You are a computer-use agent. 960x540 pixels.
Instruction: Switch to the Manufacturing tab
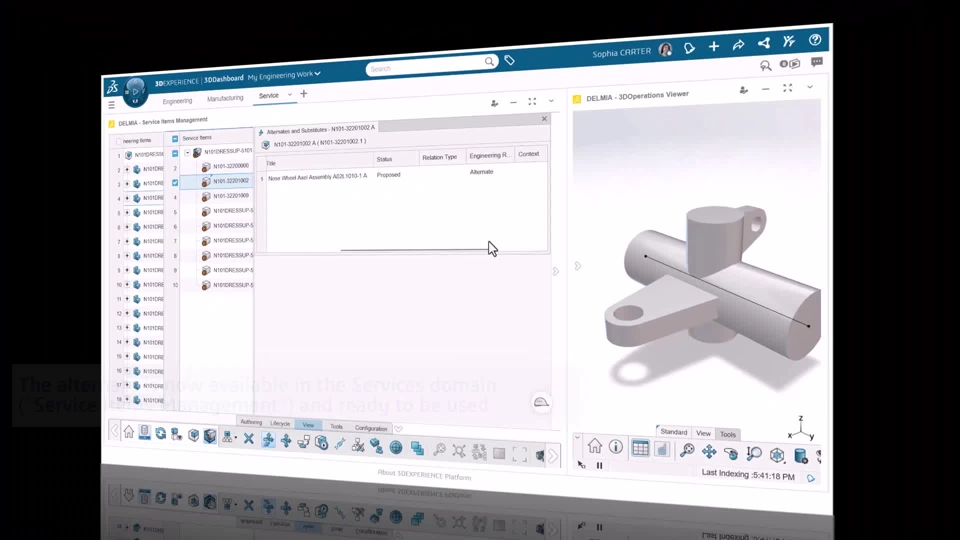[x=225, y=99]
